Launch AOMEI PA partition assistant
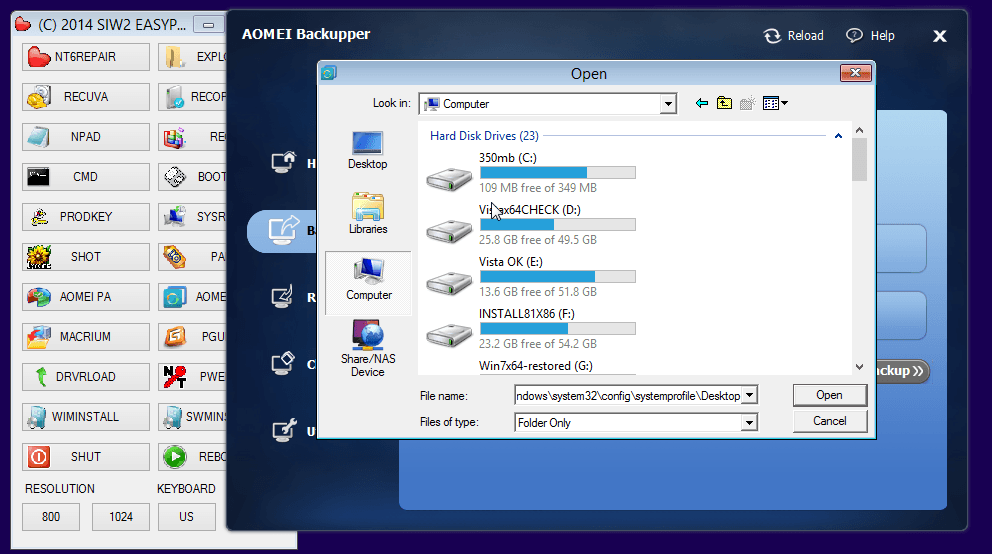992x554 pixels. click(85, 297)
